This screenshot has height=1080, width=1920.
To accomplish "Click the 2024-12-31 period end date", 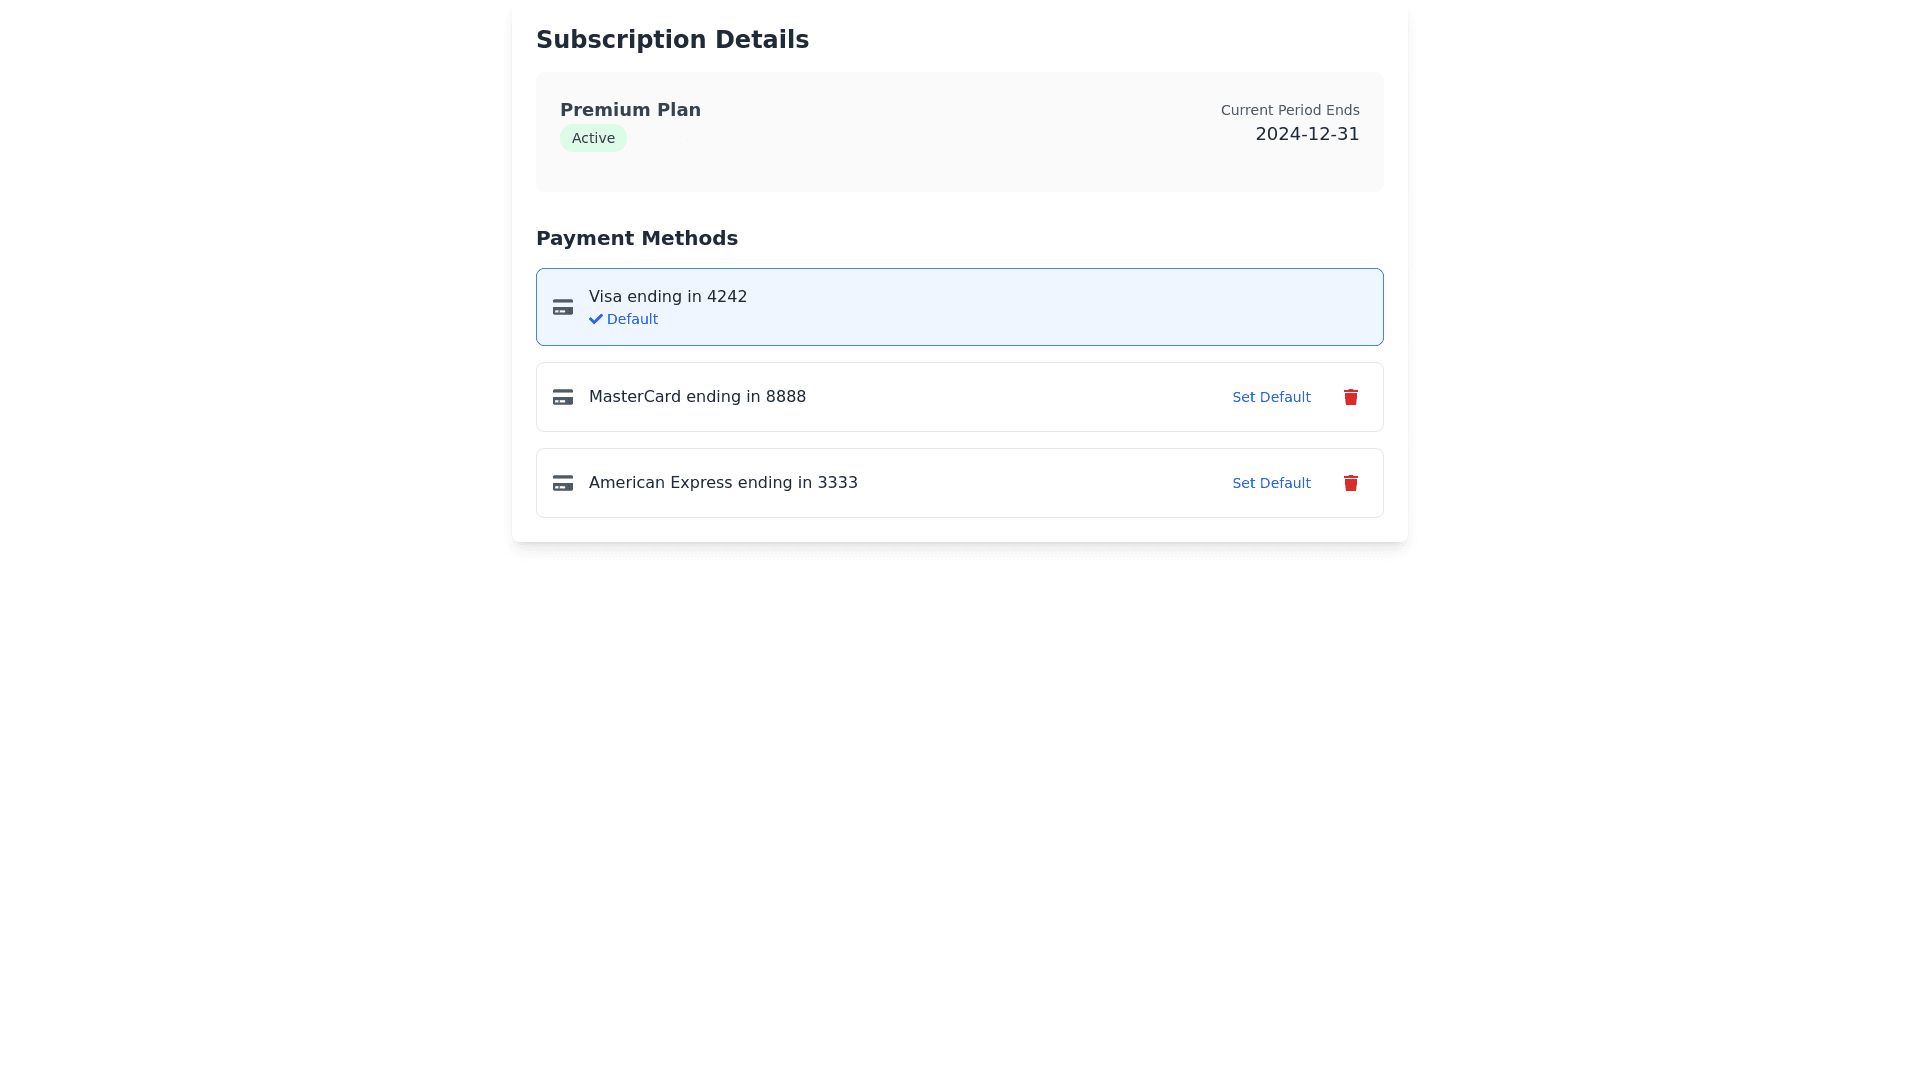I will (1307, 134).
